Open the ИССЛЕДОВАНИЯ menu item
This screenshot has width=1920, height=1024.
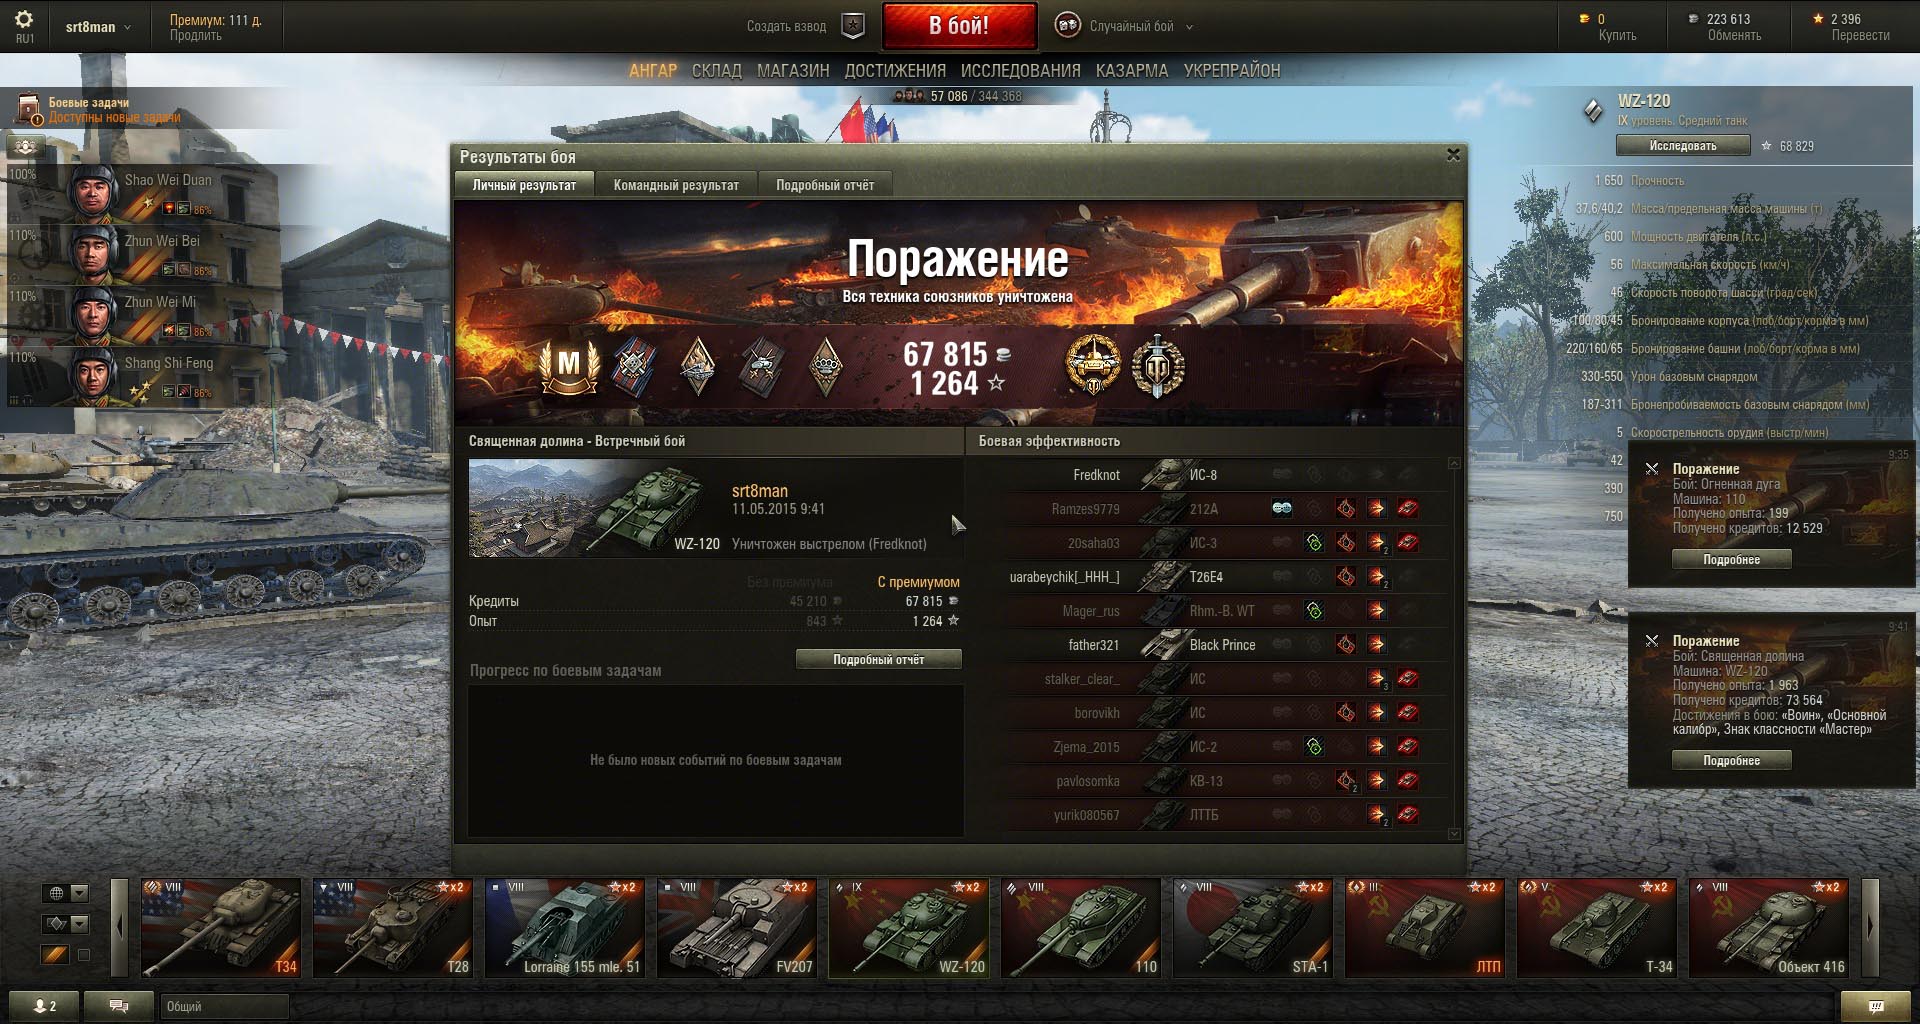pos(1020,71)
